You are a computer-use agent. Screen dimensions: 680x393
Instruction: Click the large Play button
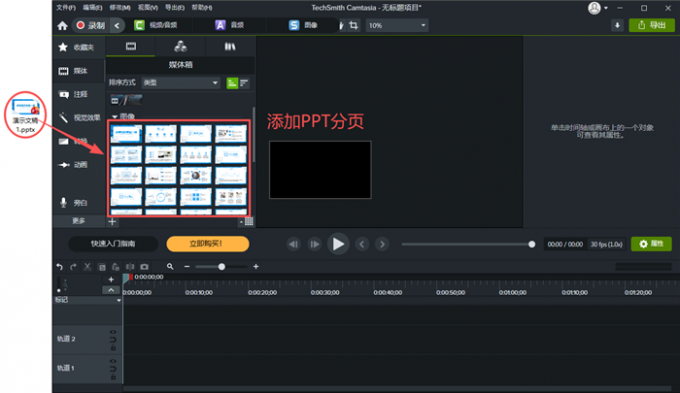click(x=338, y=244)
